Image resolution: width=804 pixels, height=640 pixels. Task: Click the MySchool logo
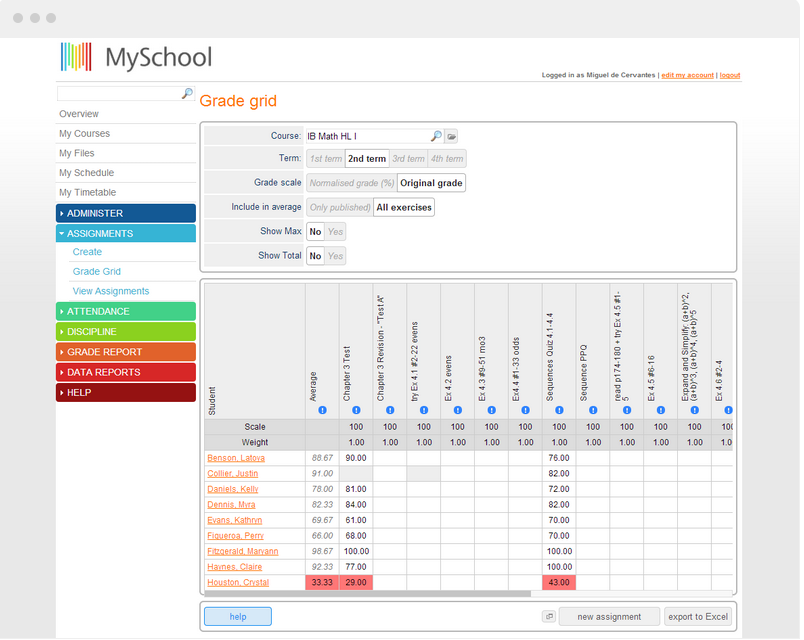pos(136,57)
